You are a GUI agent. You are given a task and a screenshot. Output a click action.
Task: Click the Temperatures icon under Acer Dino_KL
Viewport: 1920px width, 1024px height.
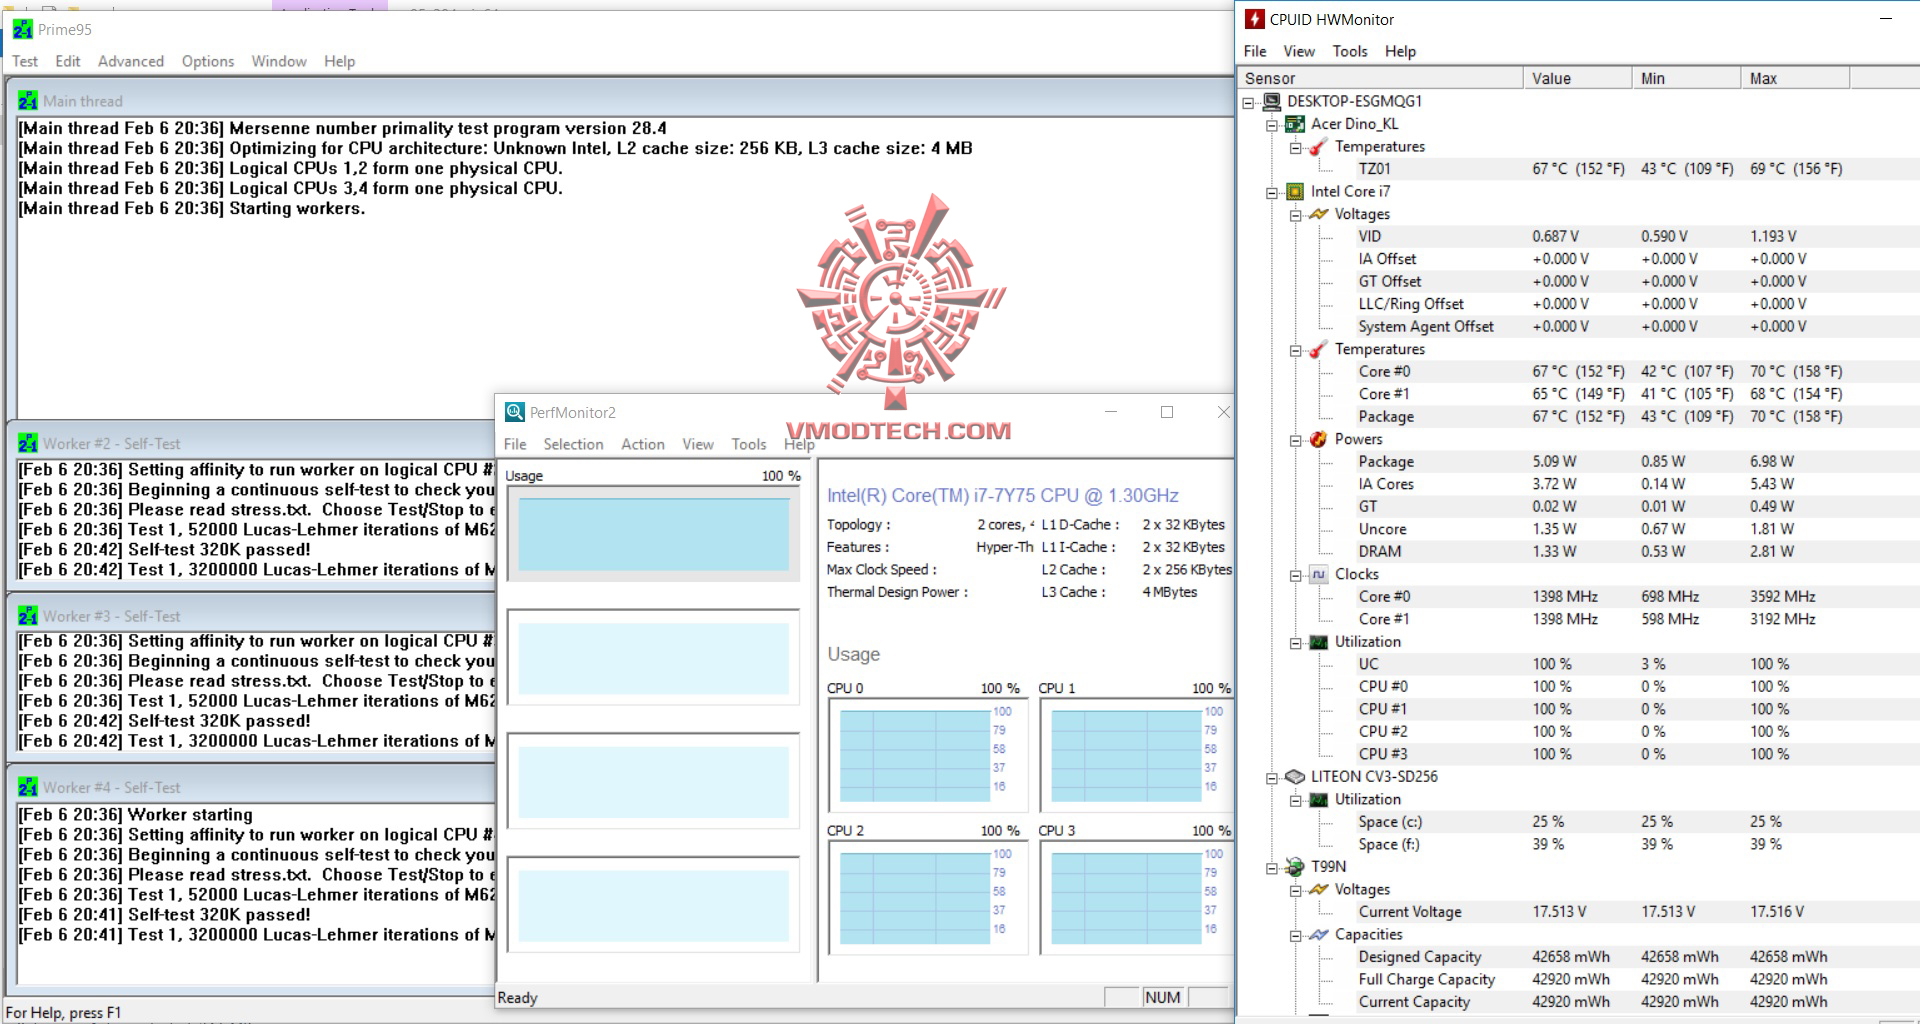(x=1319, y=147)
